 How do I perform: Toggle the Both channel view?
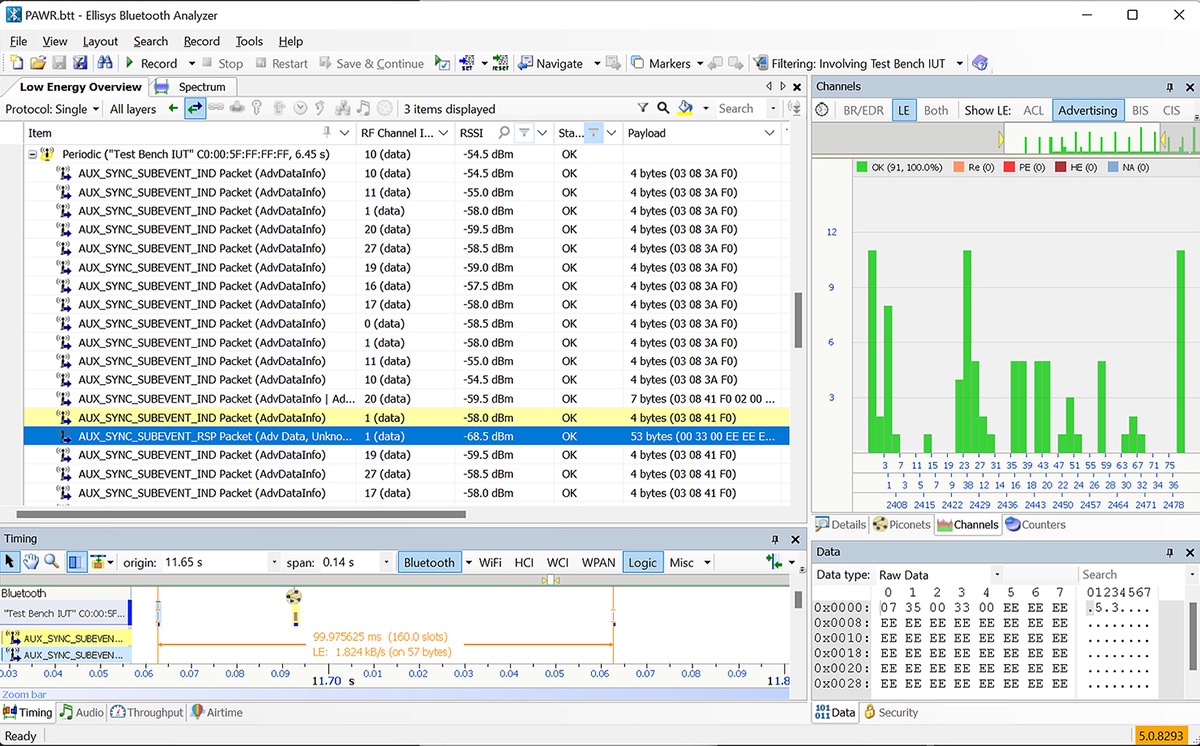pyautogui.click(x=936, y=110)
